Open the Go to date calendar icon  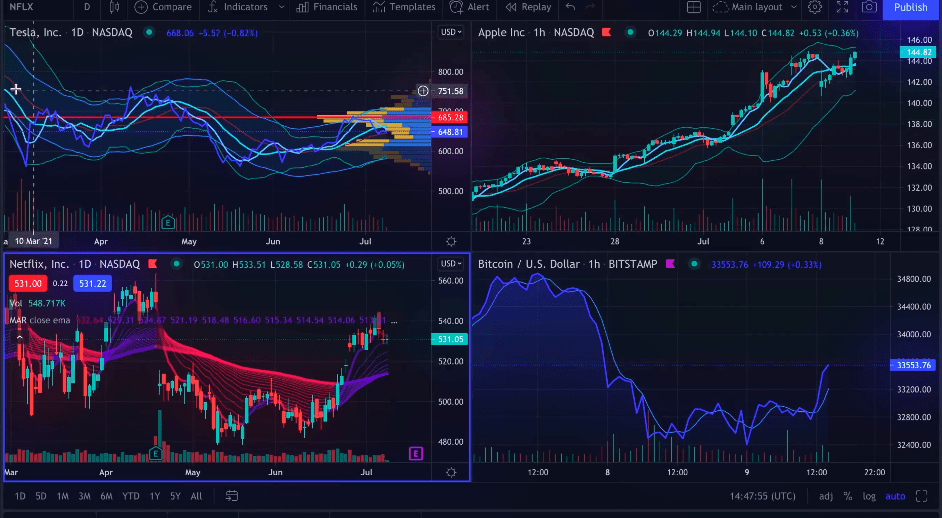pos(232,496)
